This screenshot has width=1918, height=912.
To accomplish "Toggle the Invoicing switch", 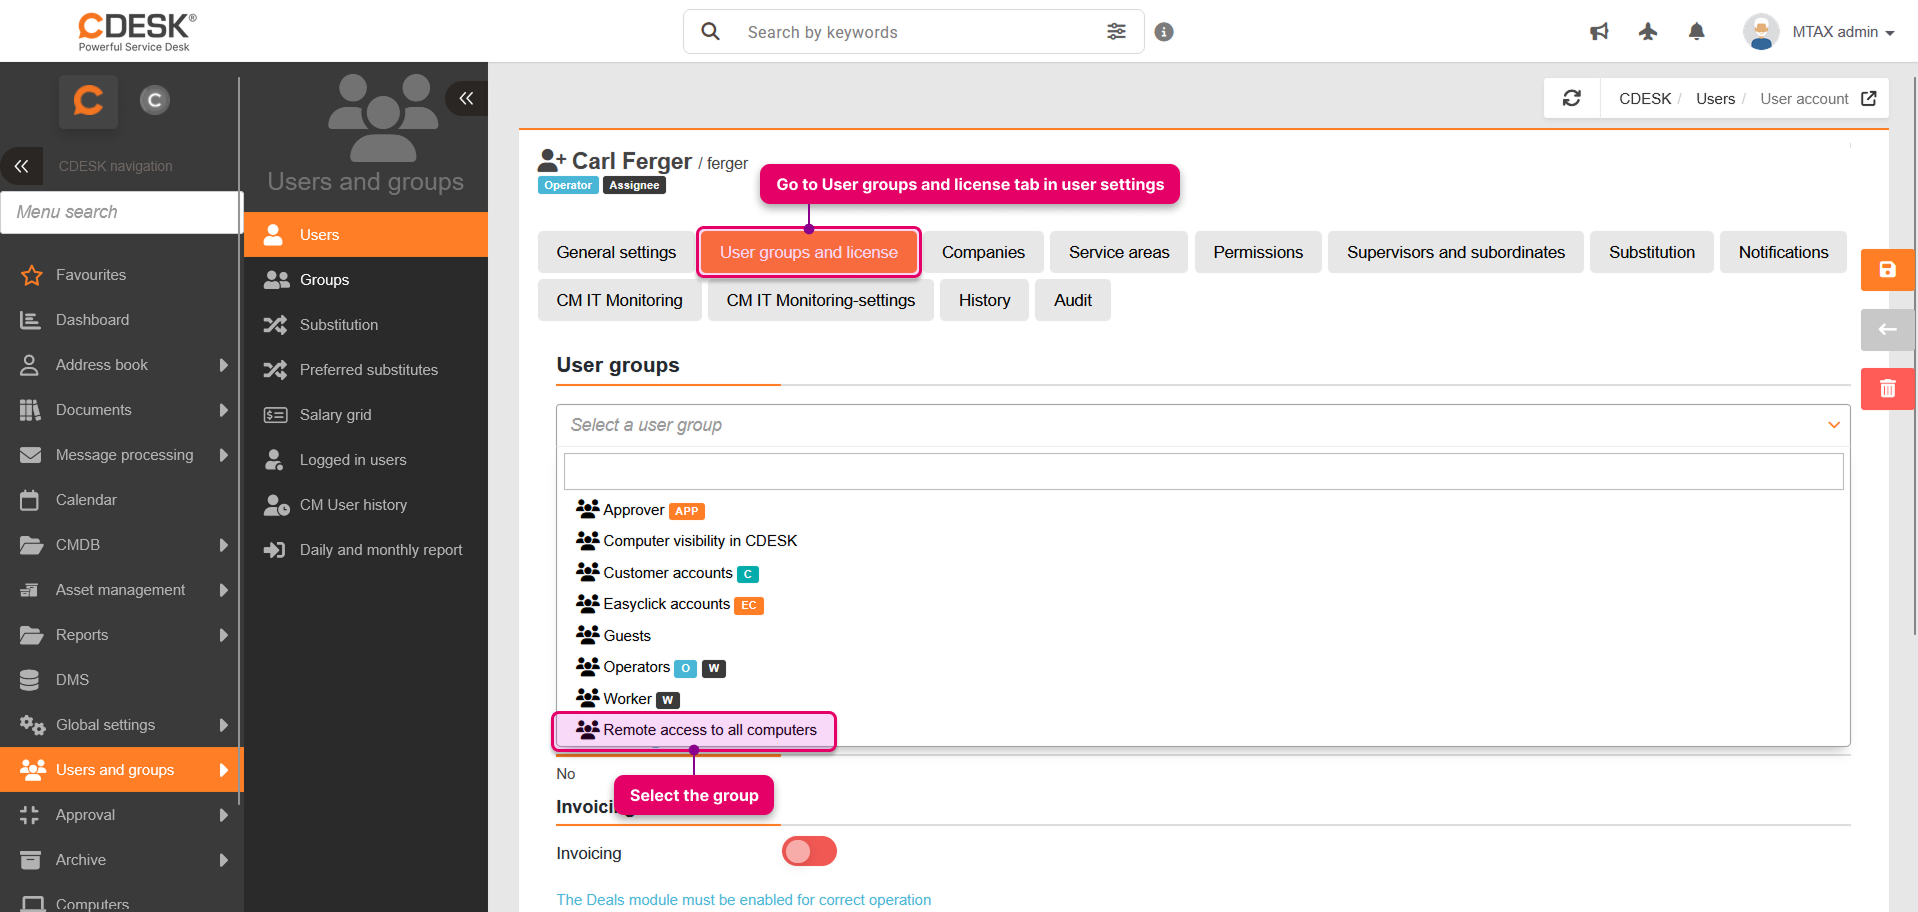I will click(x=809, y=852).
